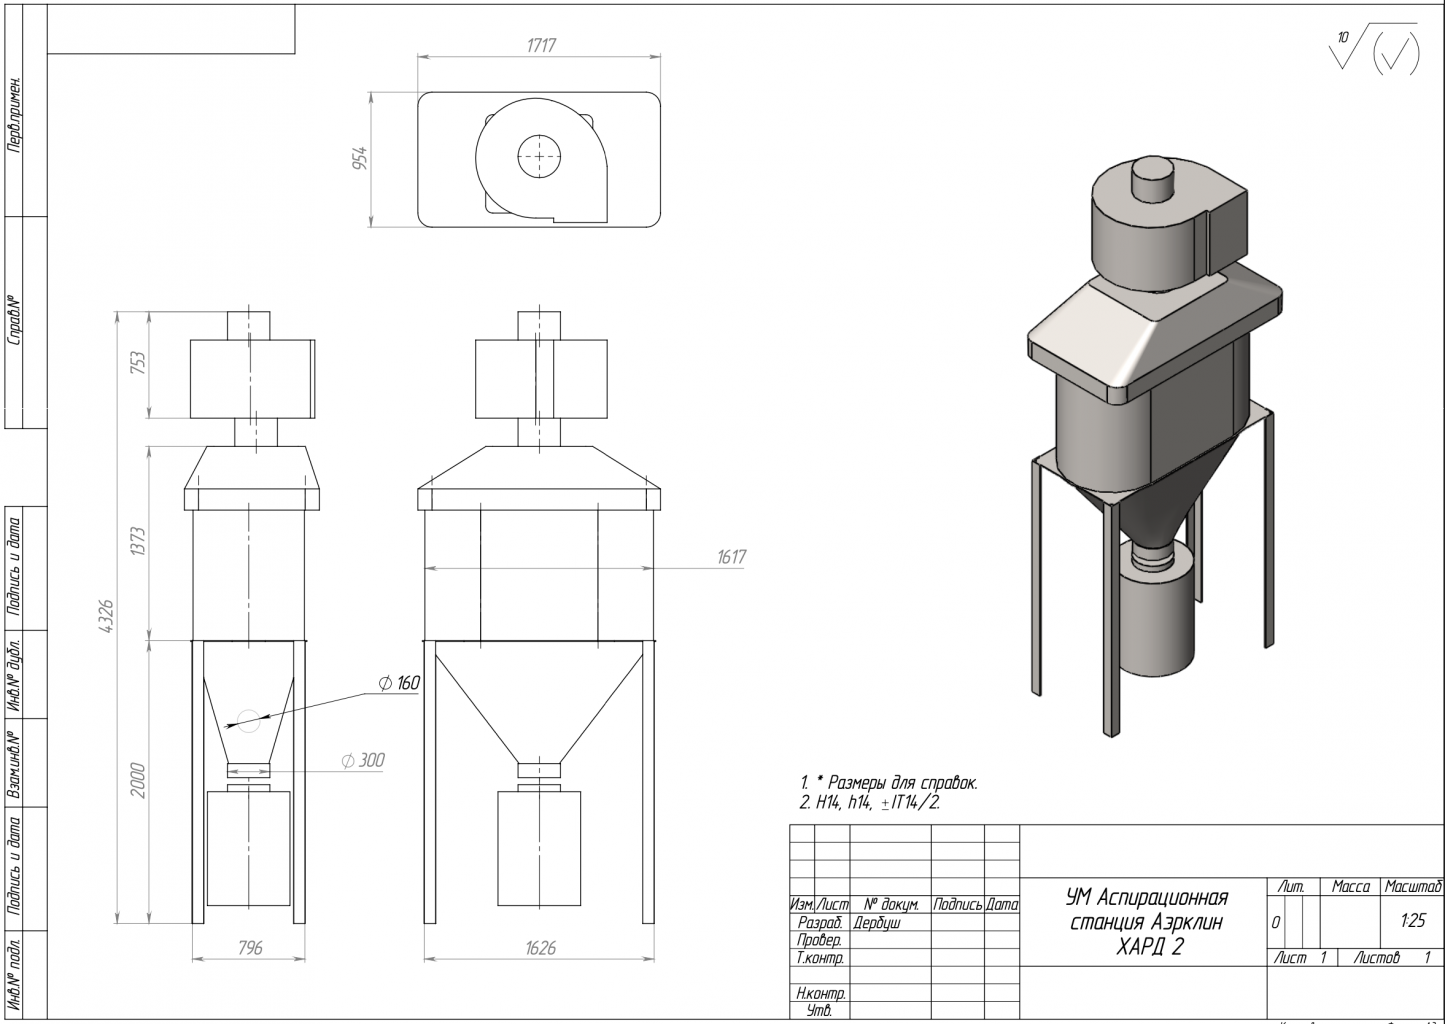Select the 2000 leg height dimension
Screen dimensions: 1445x1024
138,780
